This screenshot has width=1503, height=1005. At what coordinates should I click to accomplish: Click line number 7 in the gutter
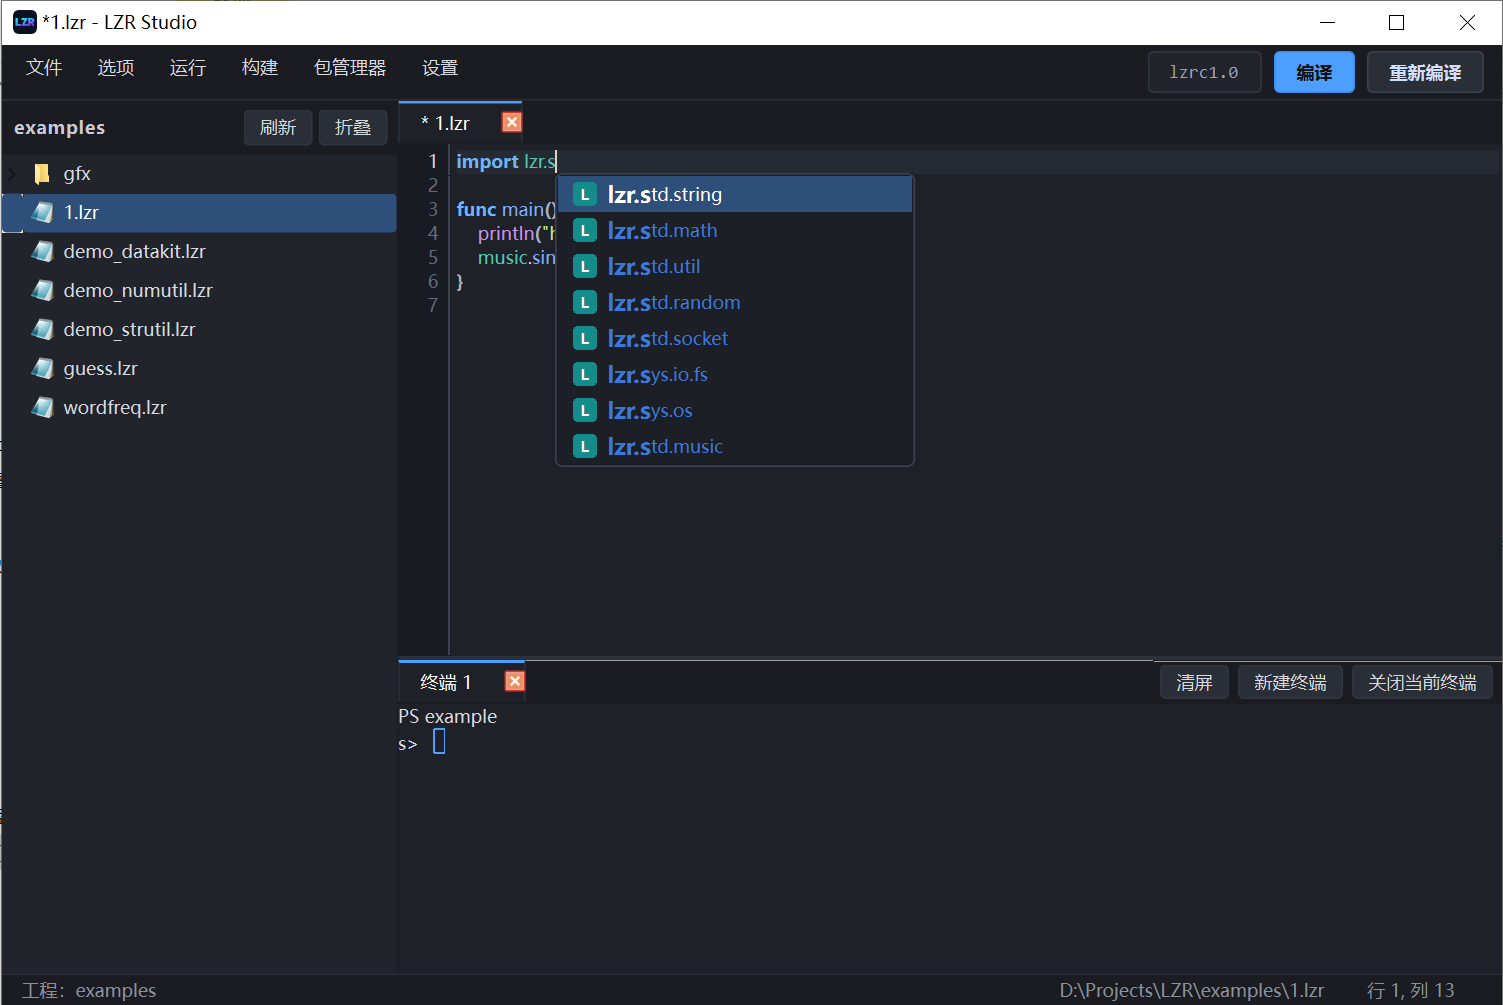point(433,305)
